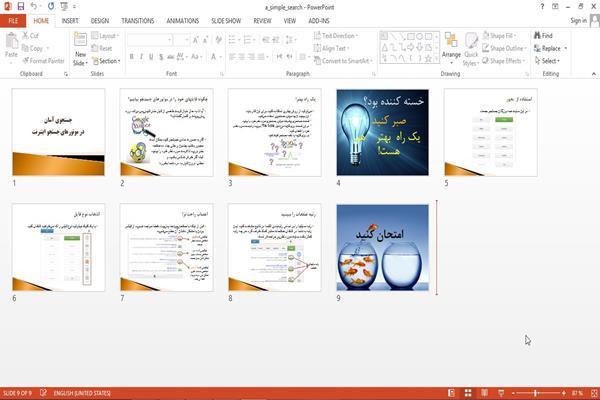Click Format Painter in Clipboard group
This screenshot has height=400, width=600.
click(x=43, y=61)
